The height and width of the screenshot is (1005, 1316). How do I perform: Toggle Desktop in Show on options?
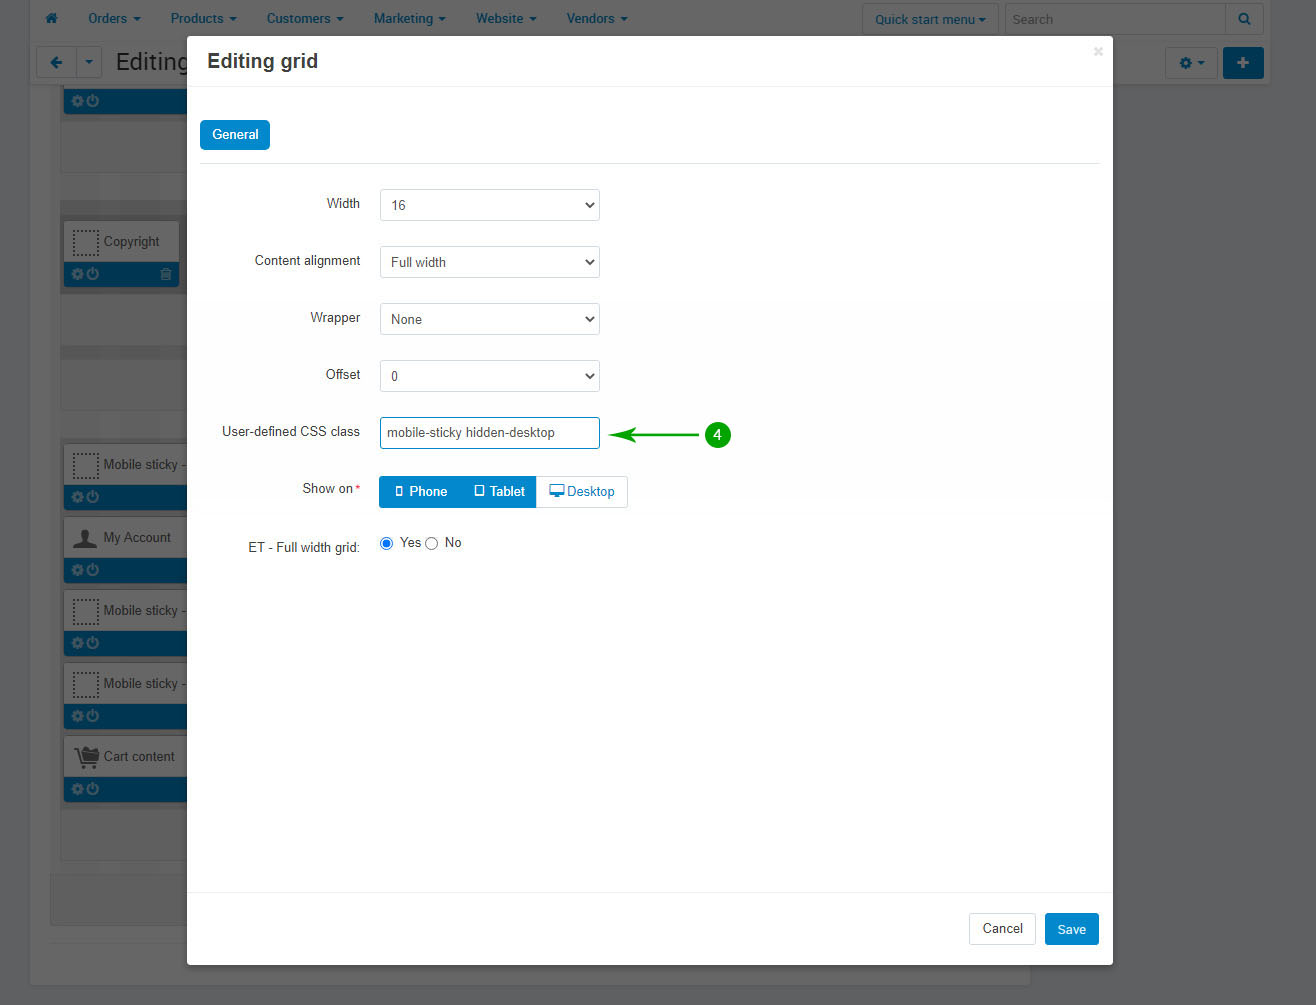point(582,492)
